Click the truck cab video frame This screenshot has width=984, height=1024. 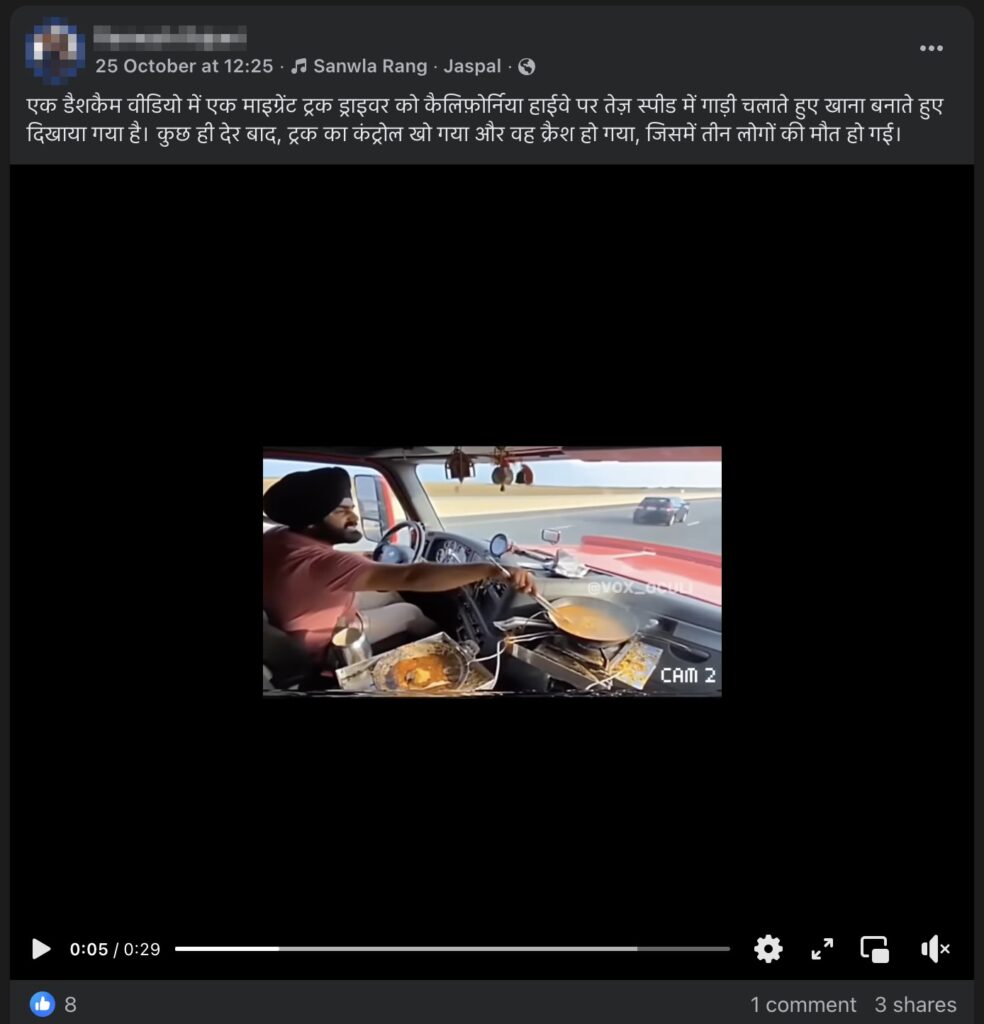click(492, 571)
